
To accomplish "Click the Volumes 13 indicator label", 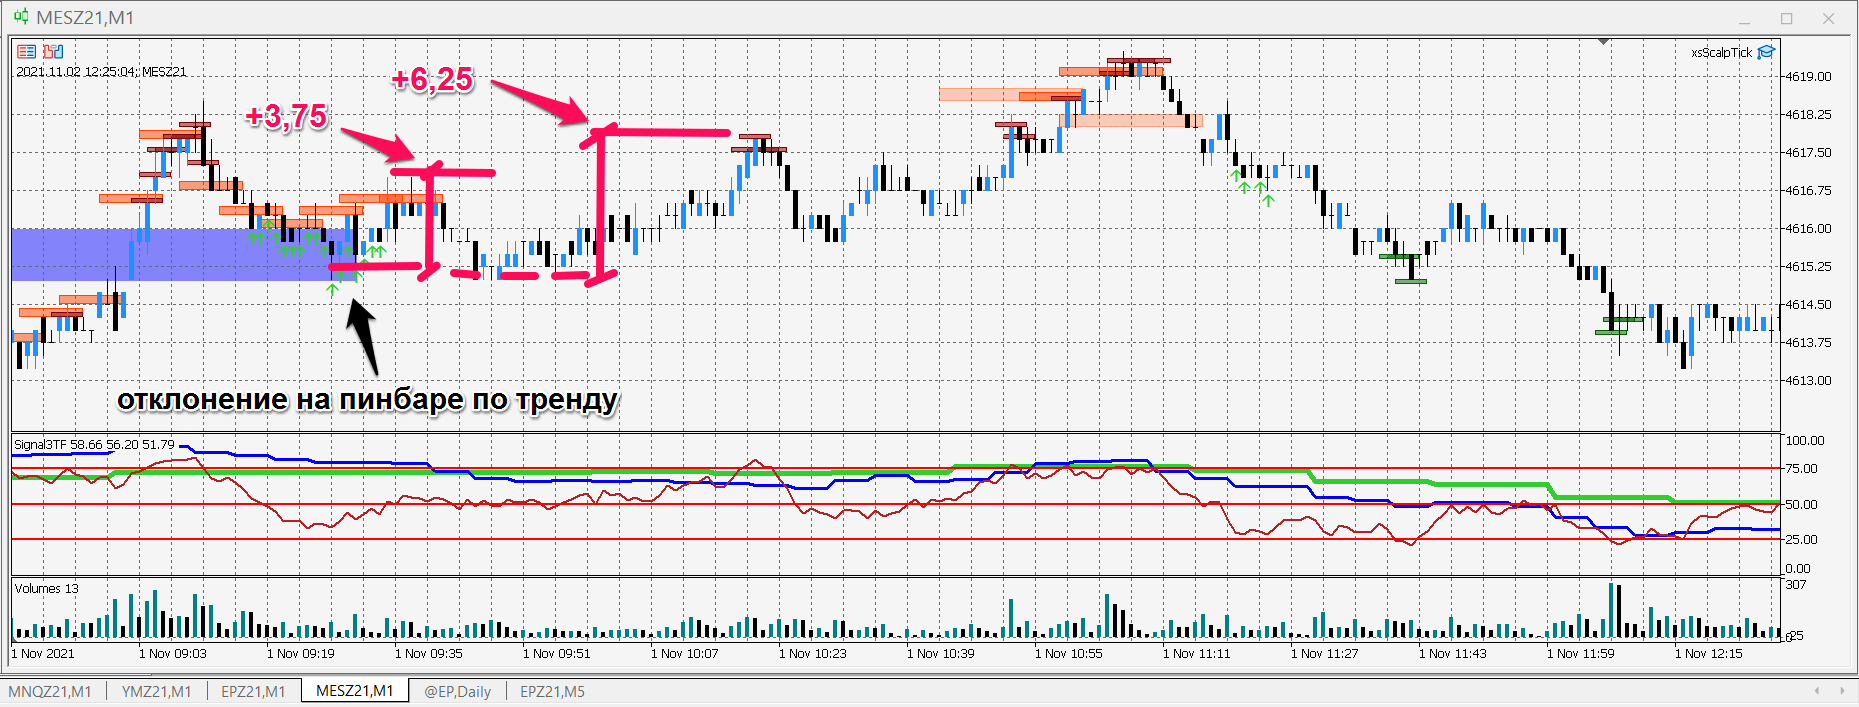I will click(46, 588).
